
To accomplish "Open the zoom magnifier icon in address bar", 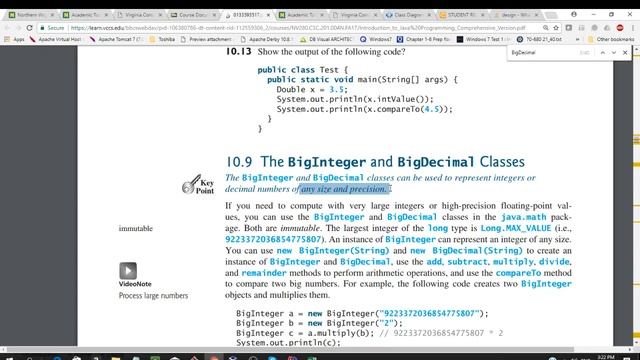I will [x=545, y=28].
